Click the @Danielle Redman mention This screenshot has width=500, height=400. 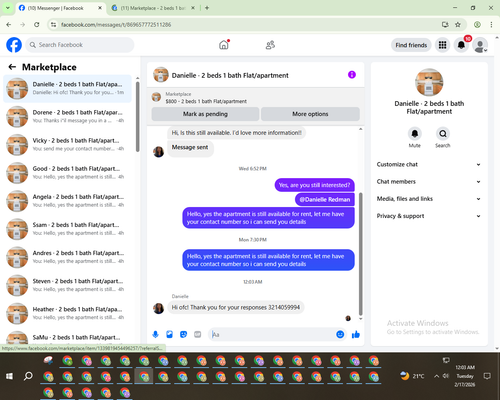point(325,199)
